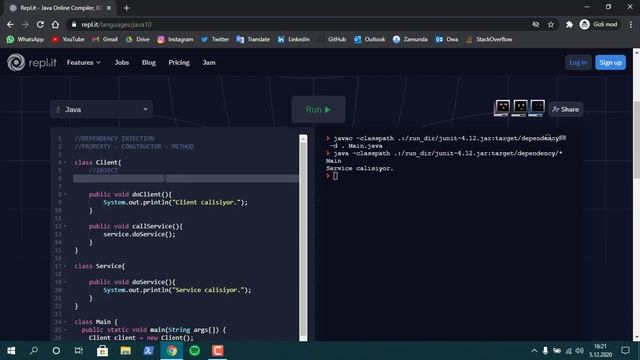Open the browser extensions puzzle icon
The width and height of the screenshot is (640, 360).
(569, 24)
